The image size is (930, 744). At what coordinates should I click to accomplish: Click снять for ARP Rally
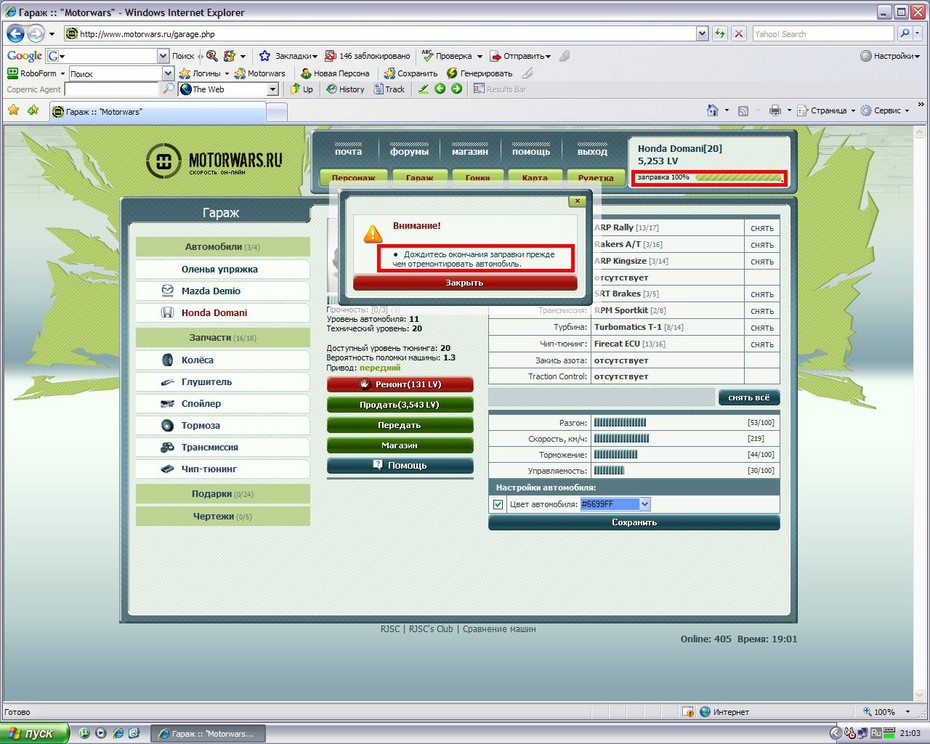point(762,228)
